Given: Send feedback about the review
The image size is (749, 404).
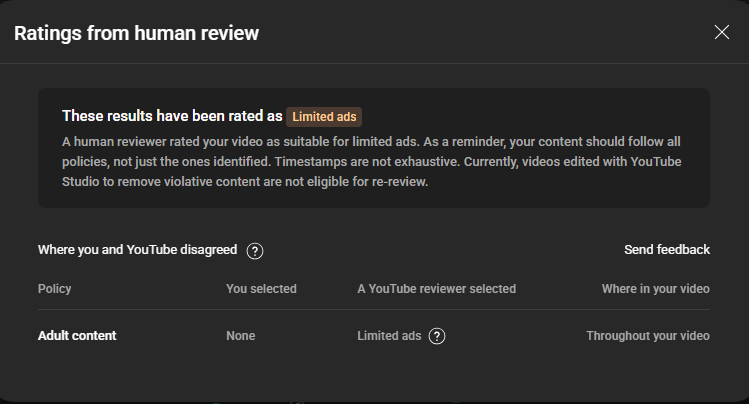Looking at the screenshot, I should pyautogui.click(x=667, y=250).
